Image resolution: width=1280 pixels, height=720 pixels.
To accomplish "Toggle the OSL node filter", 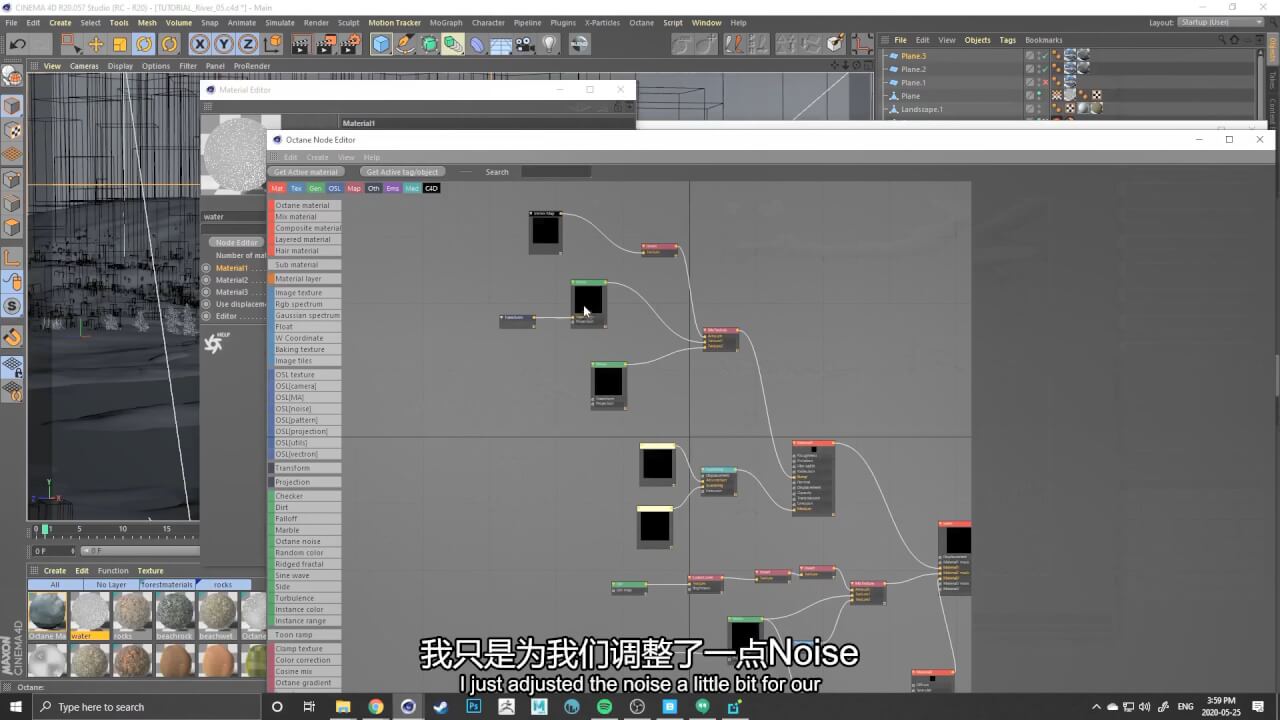I will click(x=335, y=188).
